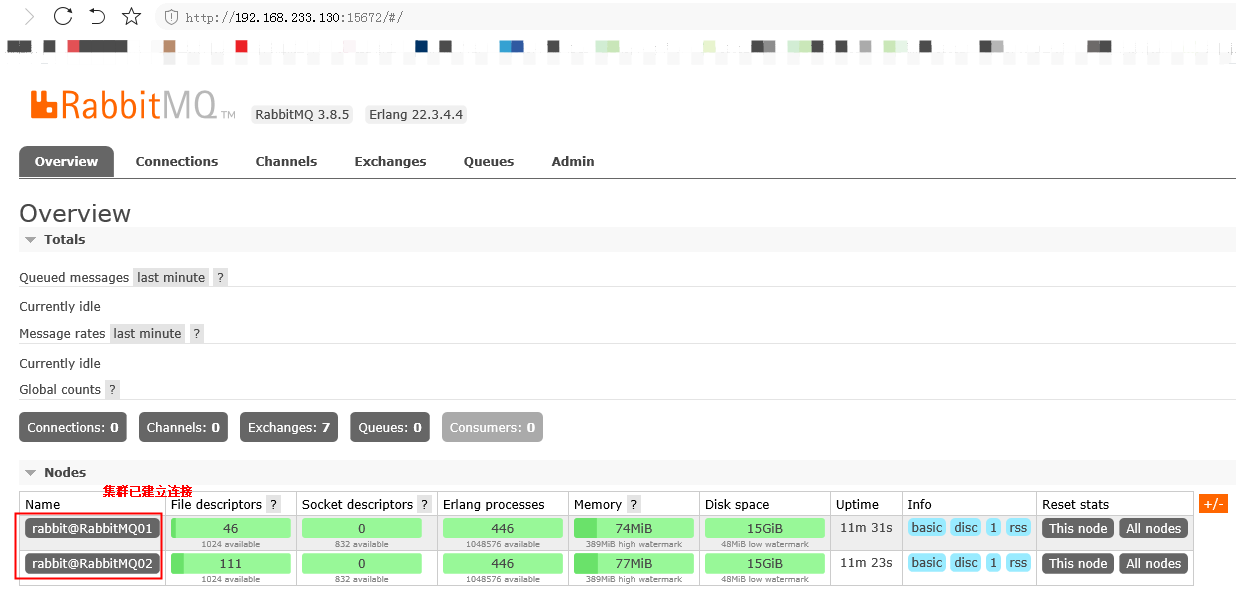The image size is (1256, 601).
Task: Open node rabbit@RabbitMQ02 details
Action: click(92, 564)
